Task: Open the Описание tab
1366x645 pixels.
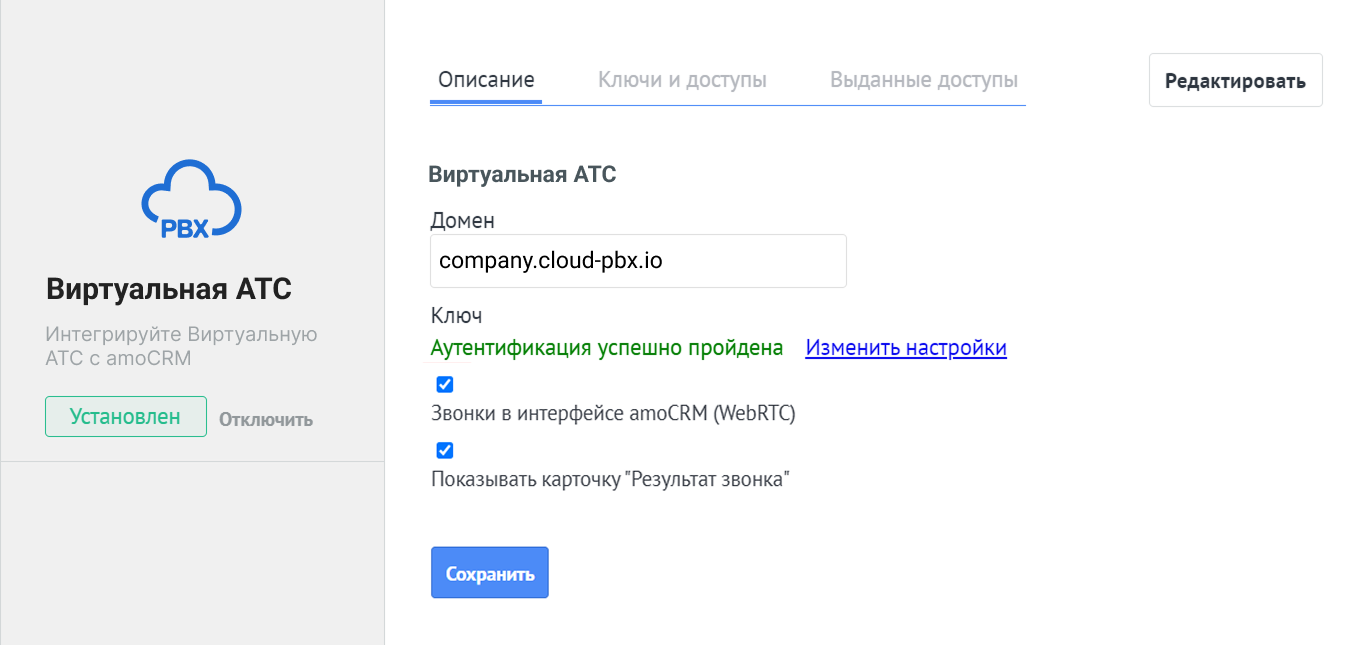Action: (486, 80)
